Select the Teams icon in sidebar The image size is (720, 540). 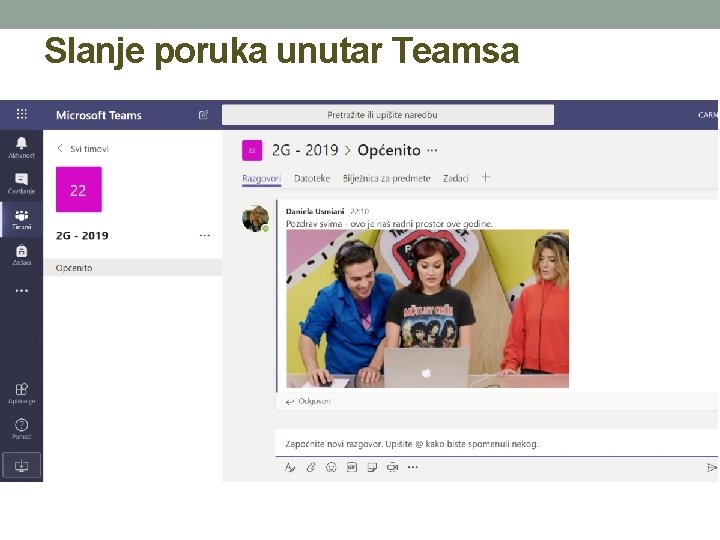tap(22, 220)
